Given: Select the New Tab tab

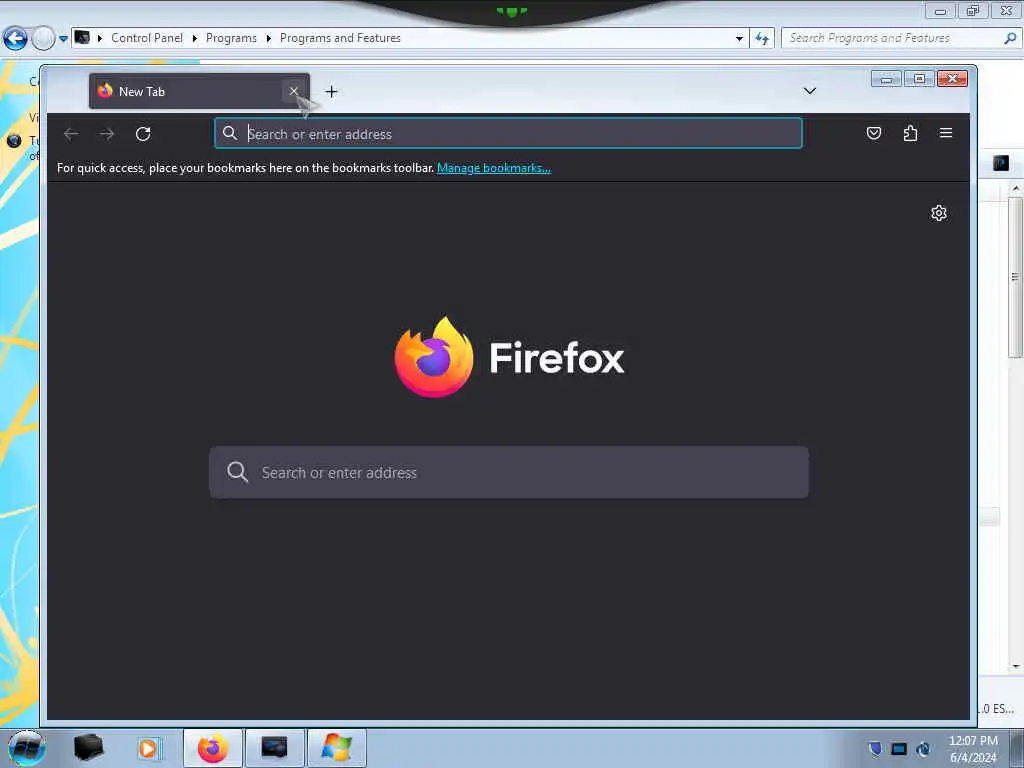Looking at the screenshot, I should (199, 91).
